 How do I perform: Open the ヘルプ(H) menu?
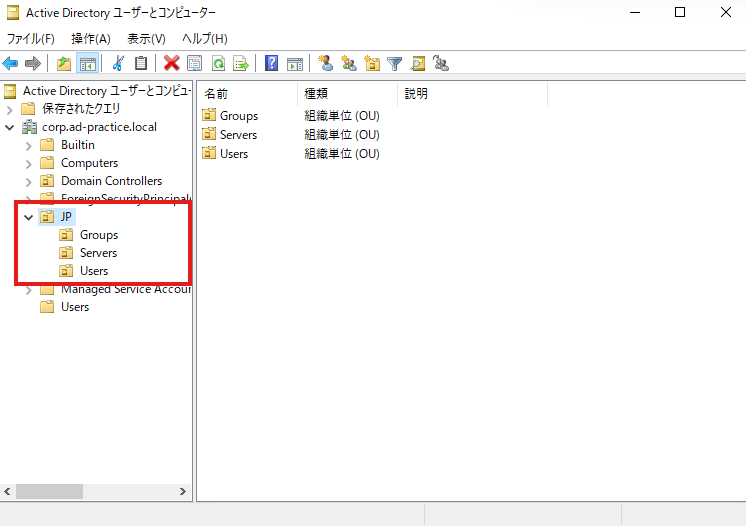pyautogui.click(x=205, y=39)
